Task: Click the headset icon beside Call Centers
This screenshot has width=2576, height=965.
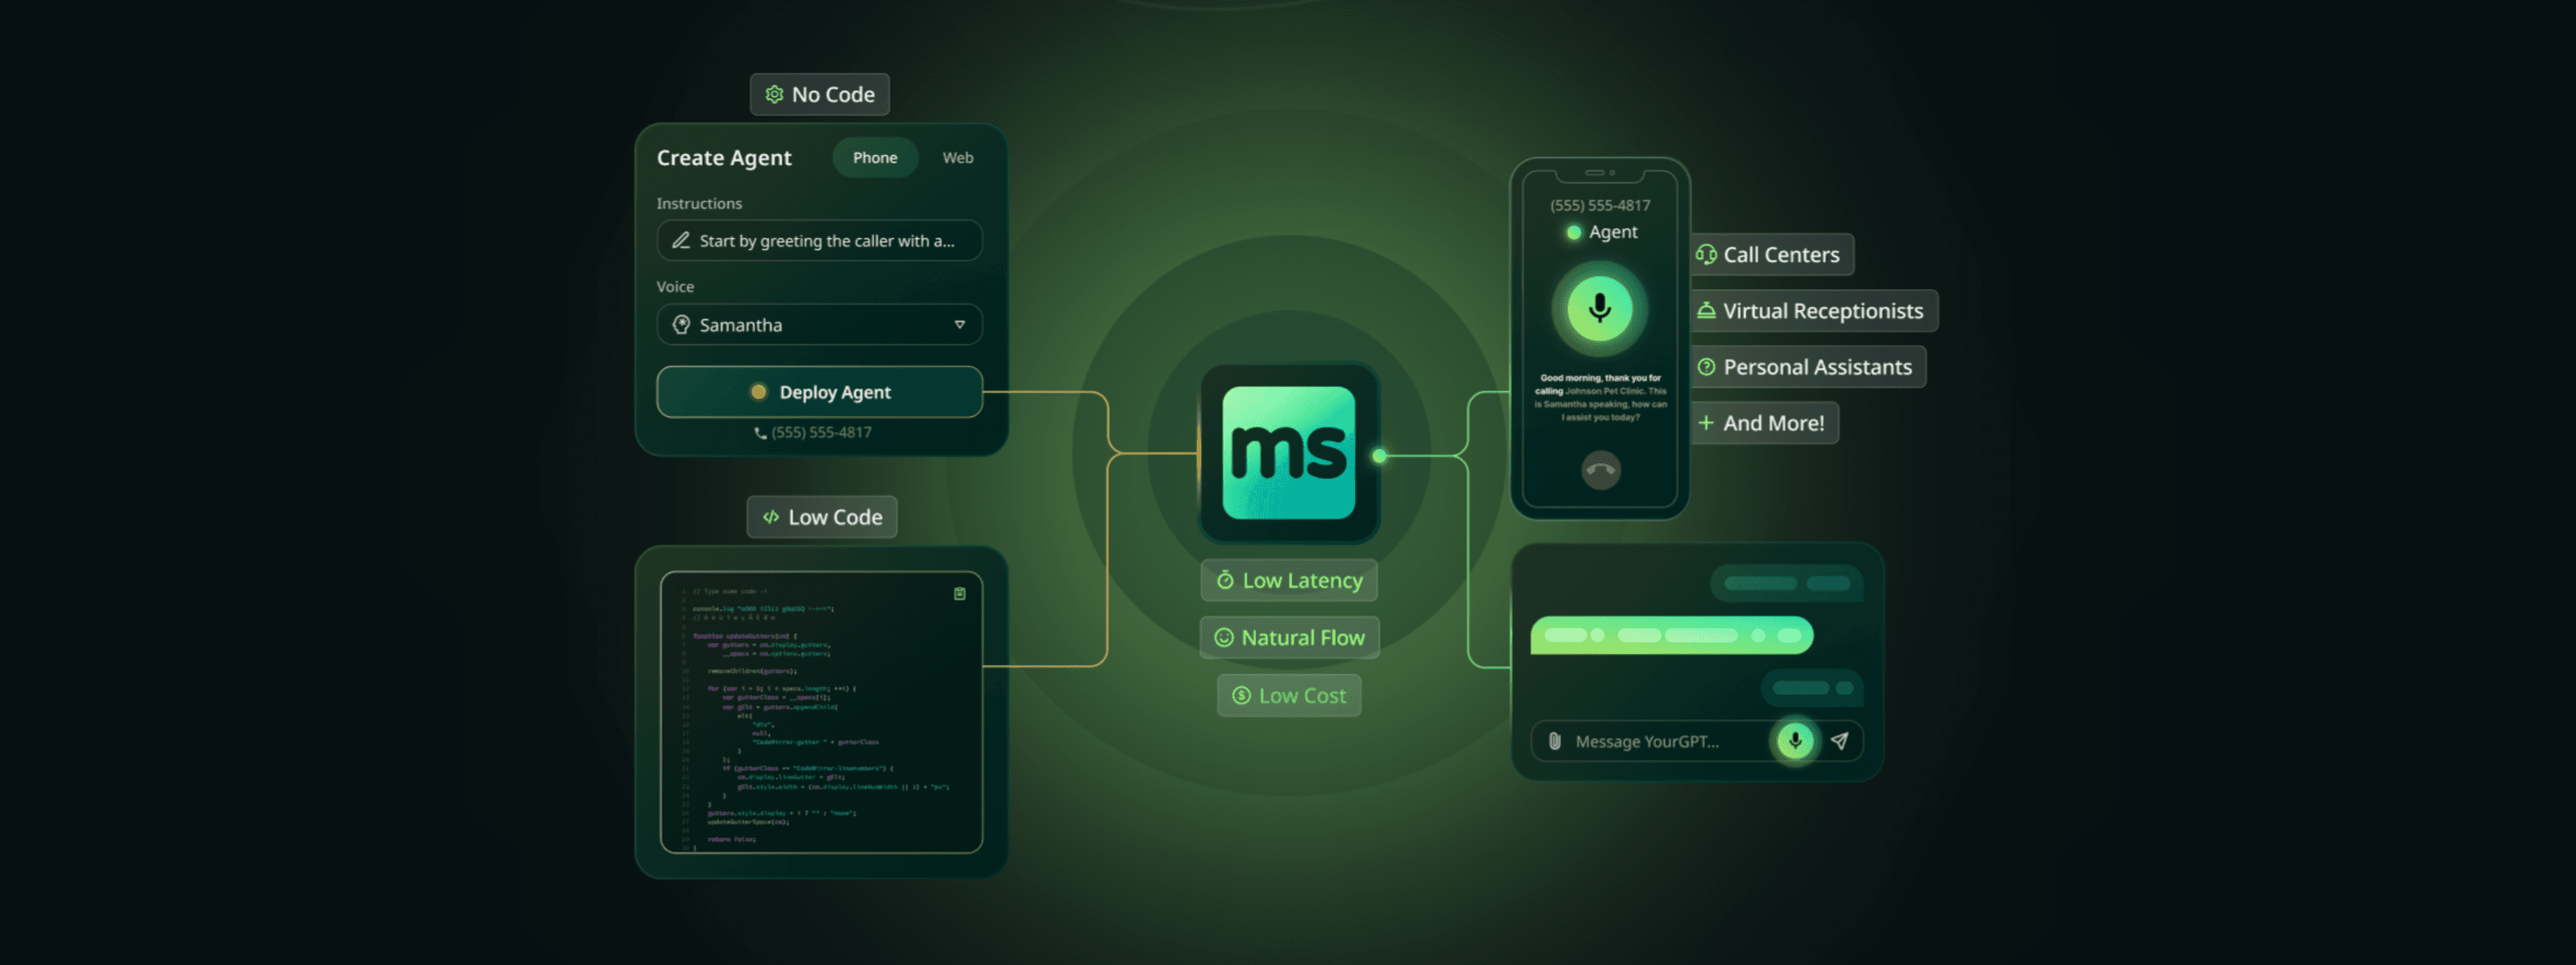Action: [x=1706, y=254]
